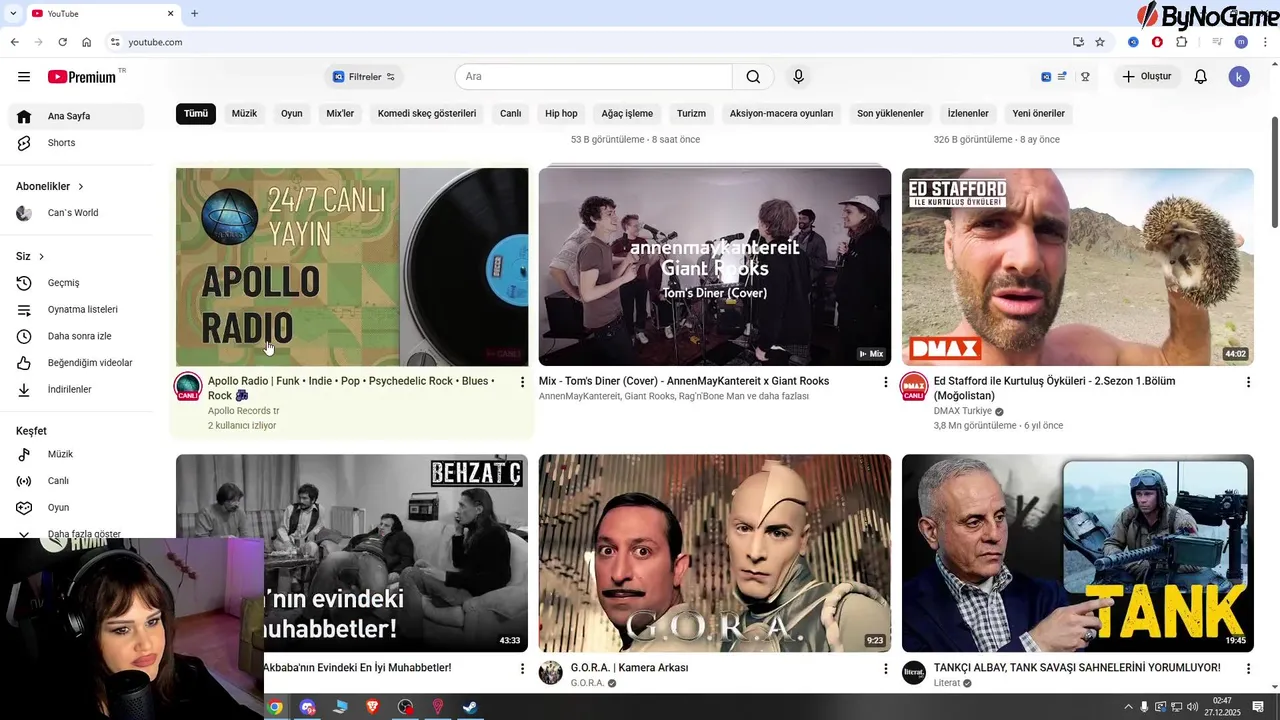Image resolution: width=1280 pixels, height=720 pixels.
Task: Click the taskbar volume icon
Action: 1192,707
